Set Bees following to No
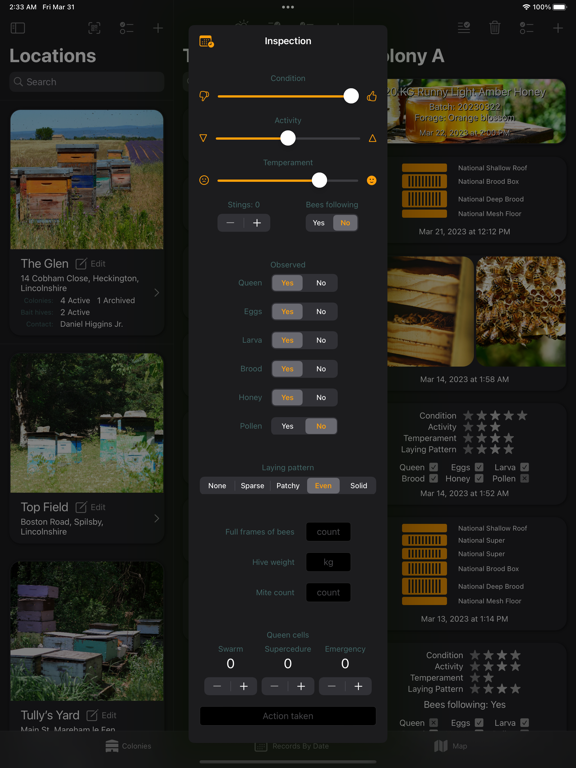Viewport: 576px width, 768px height. (x=345, y=223)
